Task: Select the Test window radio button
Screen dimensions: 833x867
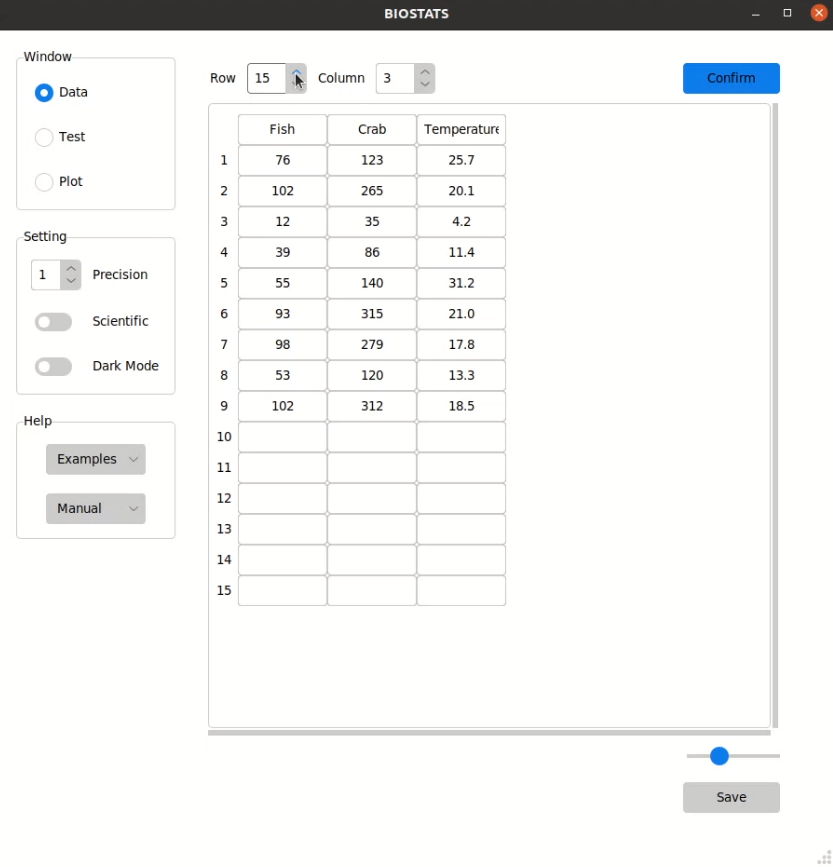Action: click(44, 137)
